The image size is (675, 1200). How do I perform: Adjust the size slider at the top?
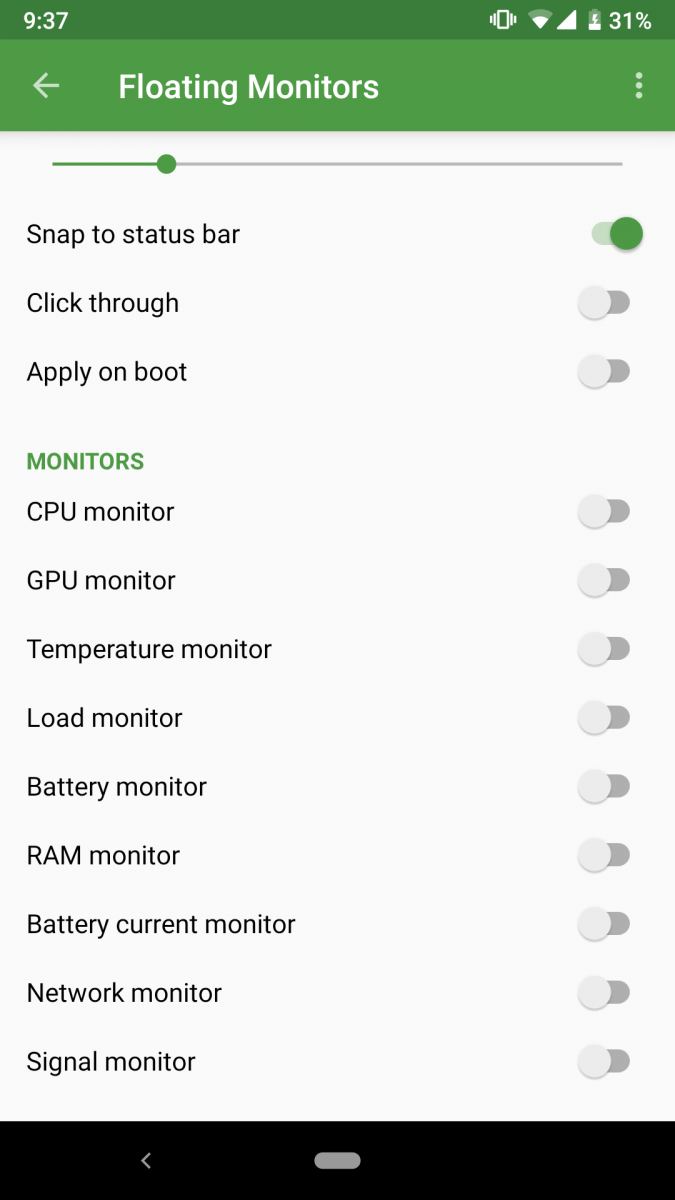point(166,163)
